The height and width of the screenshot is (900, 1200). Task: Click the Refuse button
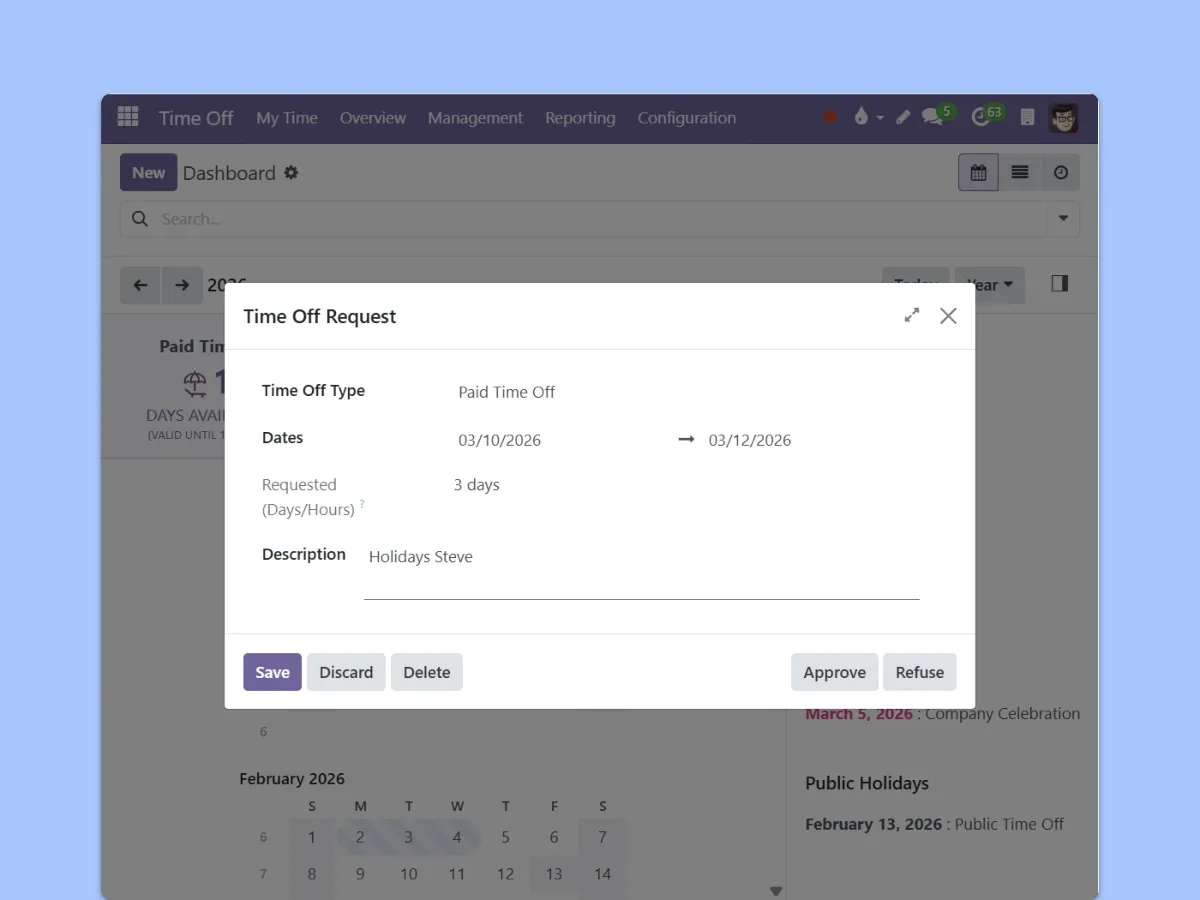click(x=919, y=672)
